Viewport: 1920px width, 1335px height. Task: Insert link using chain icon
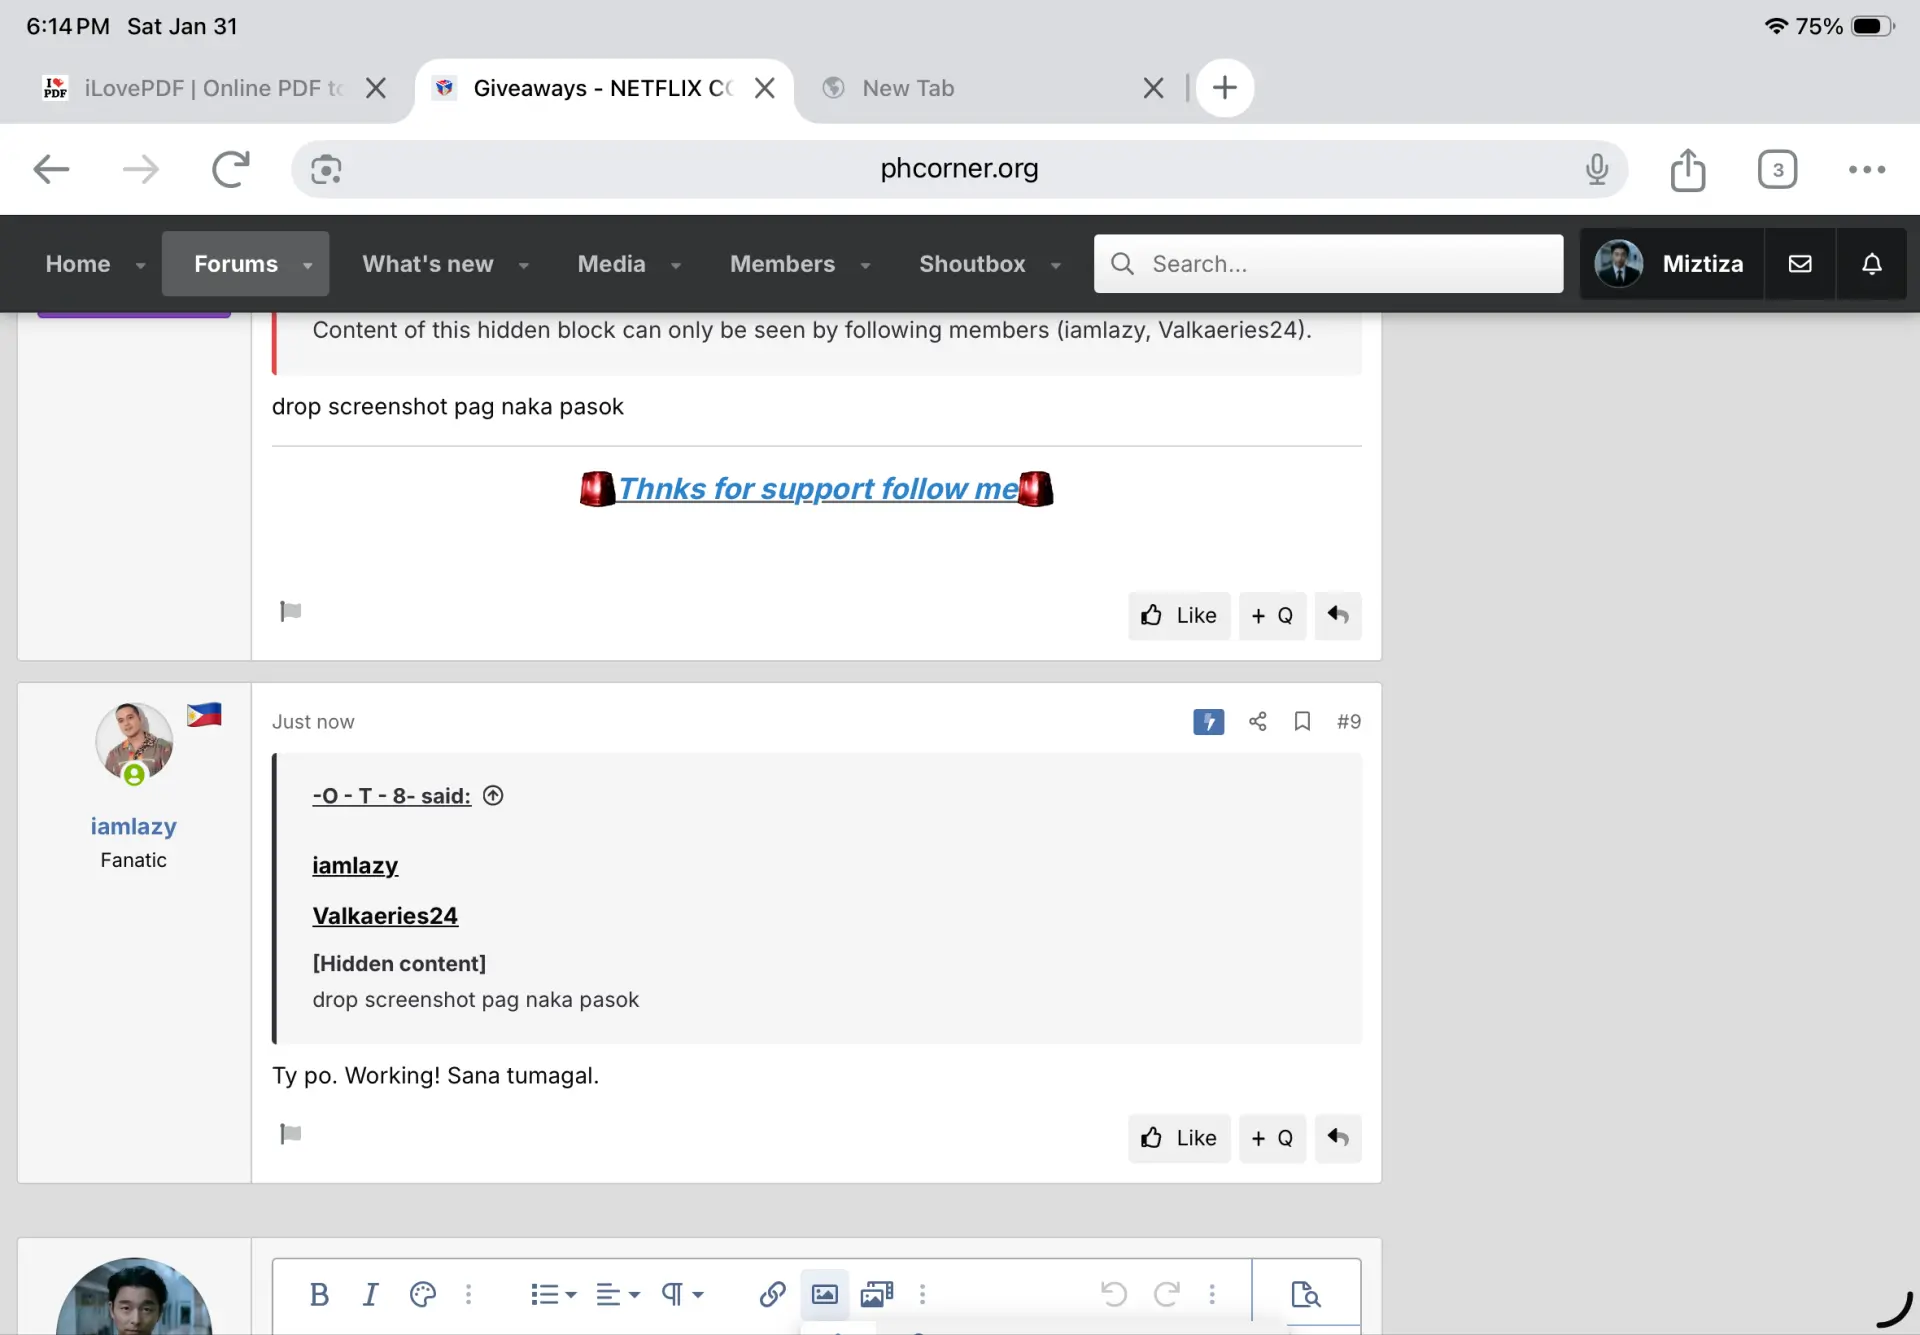pos(772,1295)
